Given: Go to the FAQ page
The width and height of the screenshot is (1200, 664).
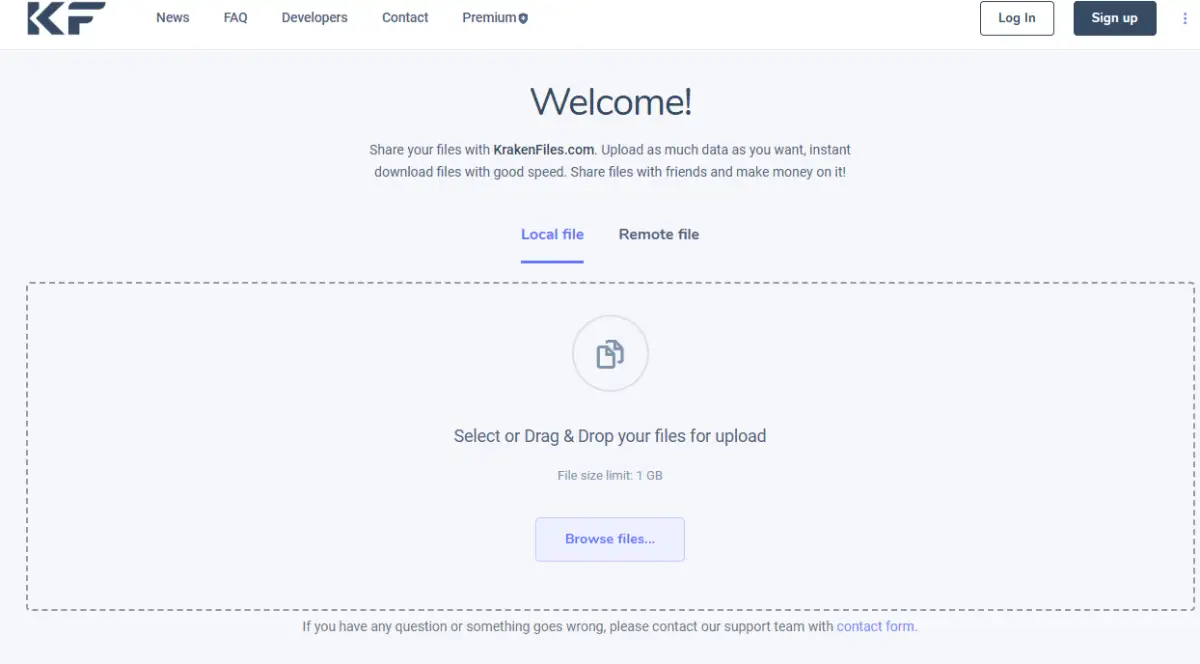Looking at the screenshot, I should pyautogui.click(x=236, y=18).
